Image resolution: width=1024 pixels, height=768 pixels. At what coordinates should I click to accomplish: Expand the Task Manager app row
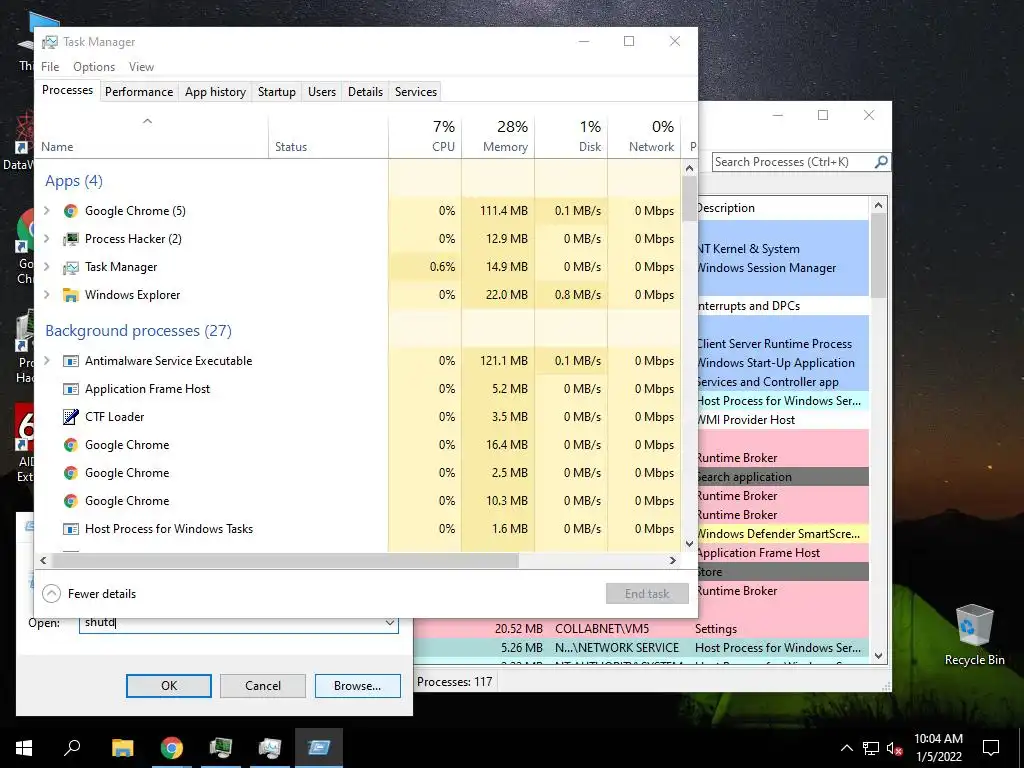coord(47,266)
